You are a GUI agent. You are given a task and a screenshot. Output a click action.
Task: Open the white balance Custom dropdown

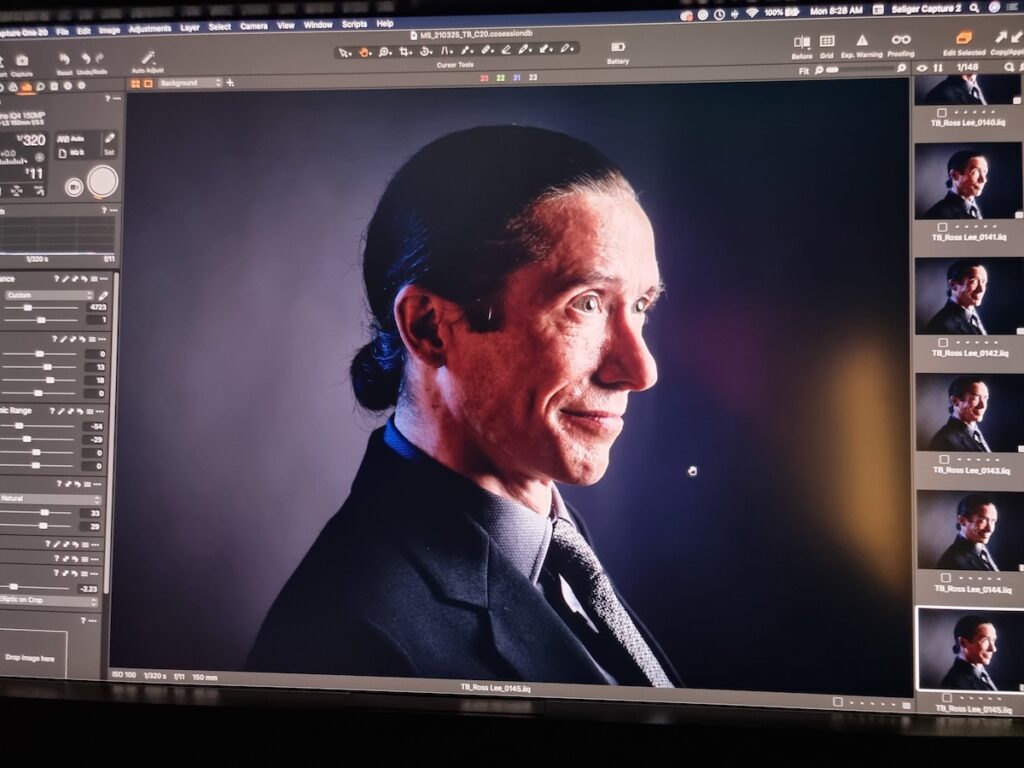[x=48, y=296]
